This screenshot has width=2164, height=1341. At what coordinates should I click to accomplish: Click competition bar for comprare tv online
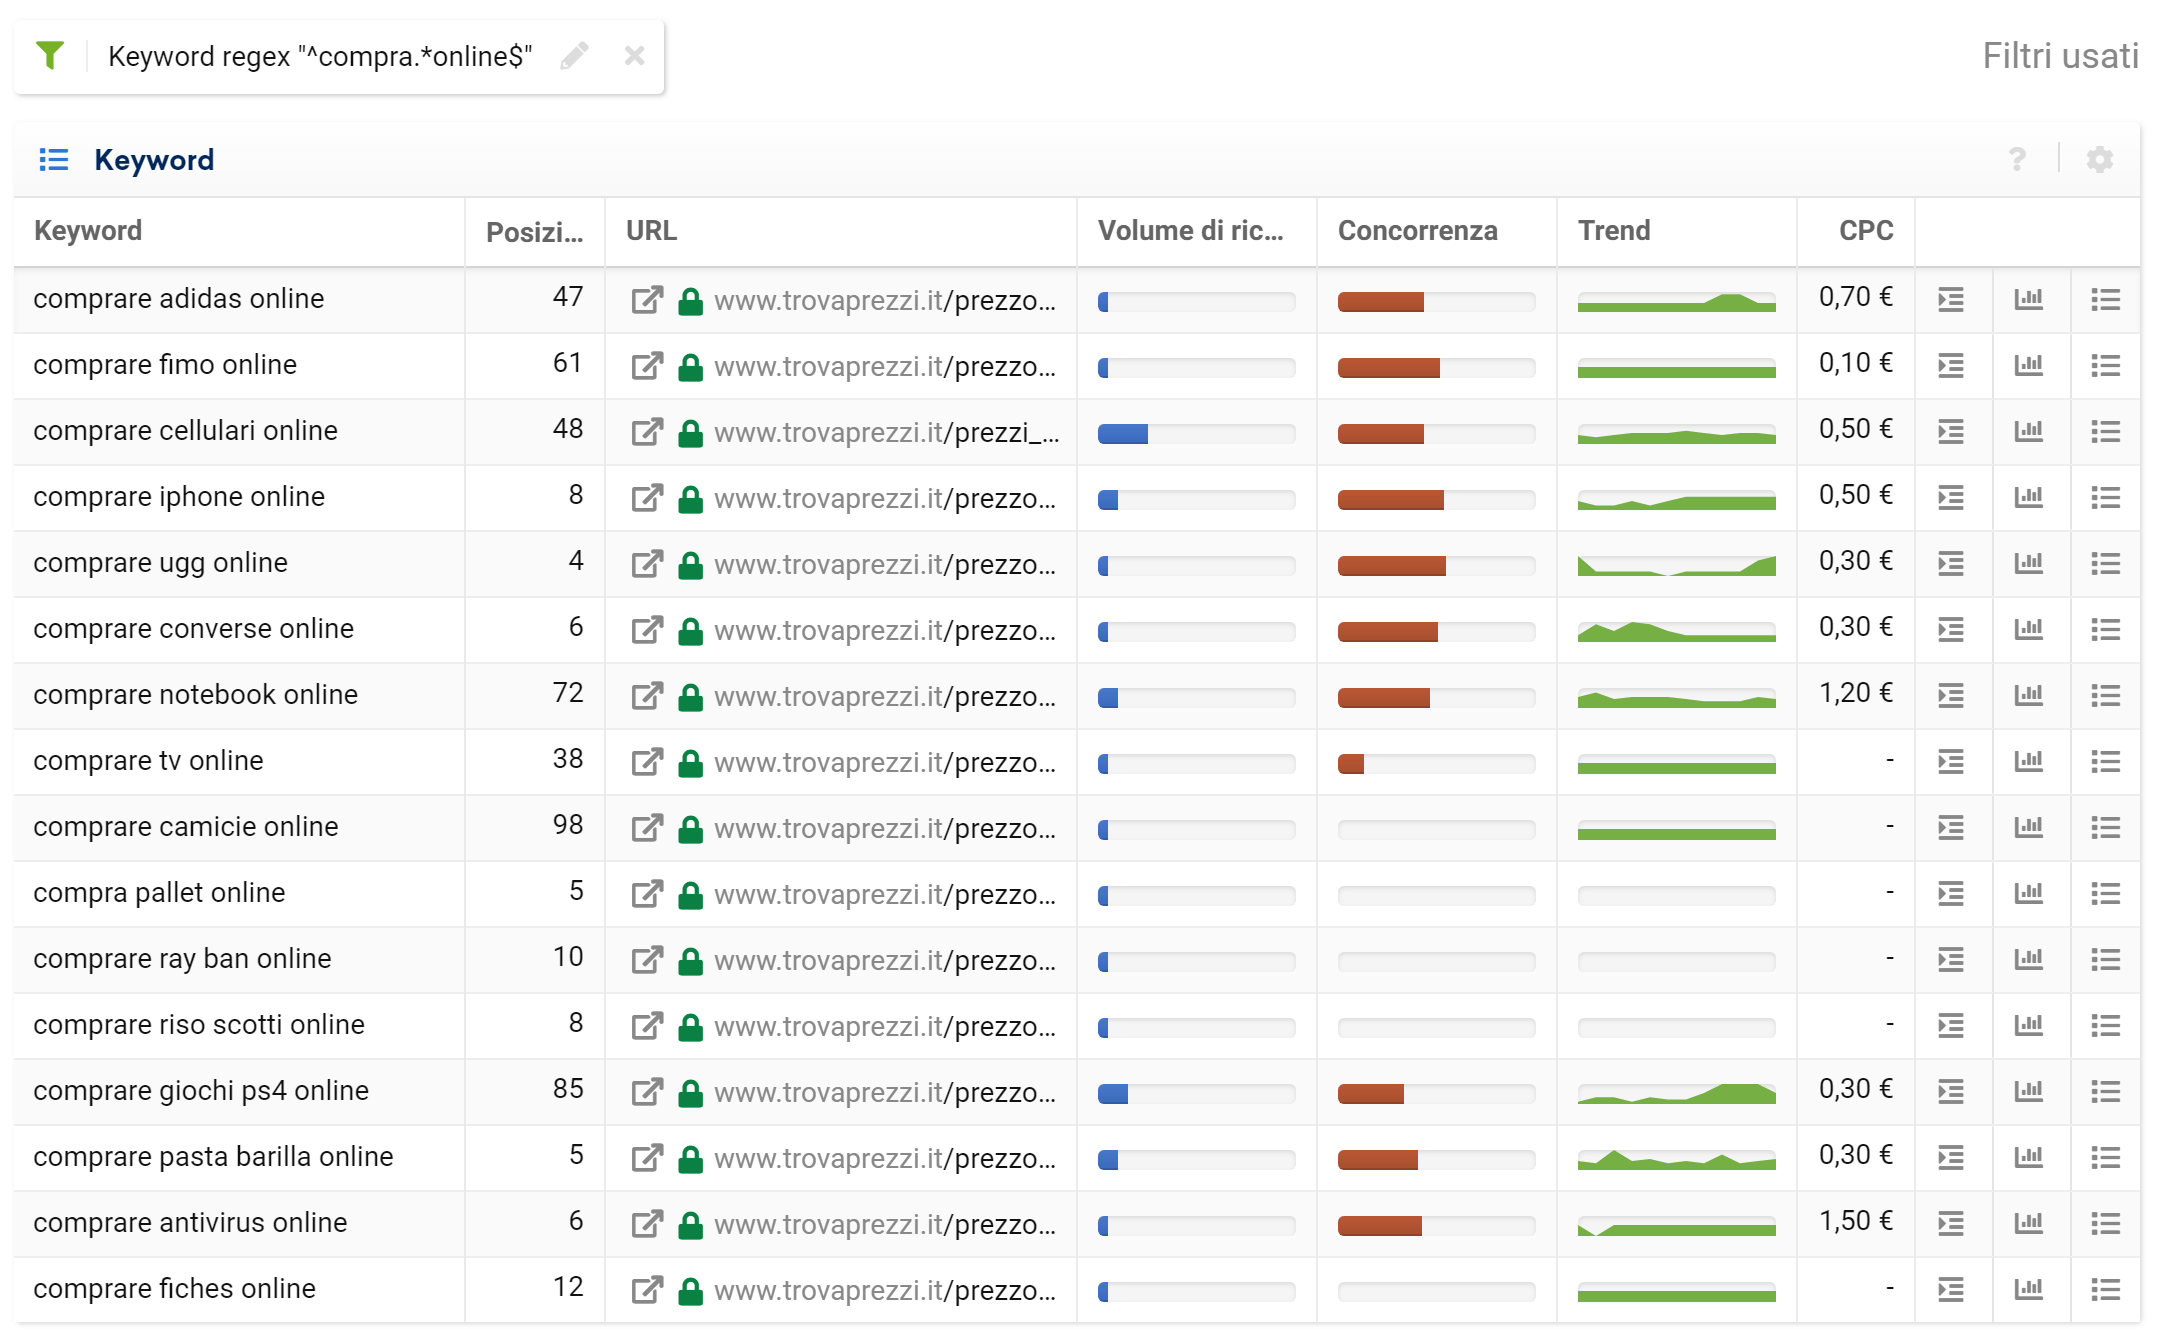(1436, 764)
